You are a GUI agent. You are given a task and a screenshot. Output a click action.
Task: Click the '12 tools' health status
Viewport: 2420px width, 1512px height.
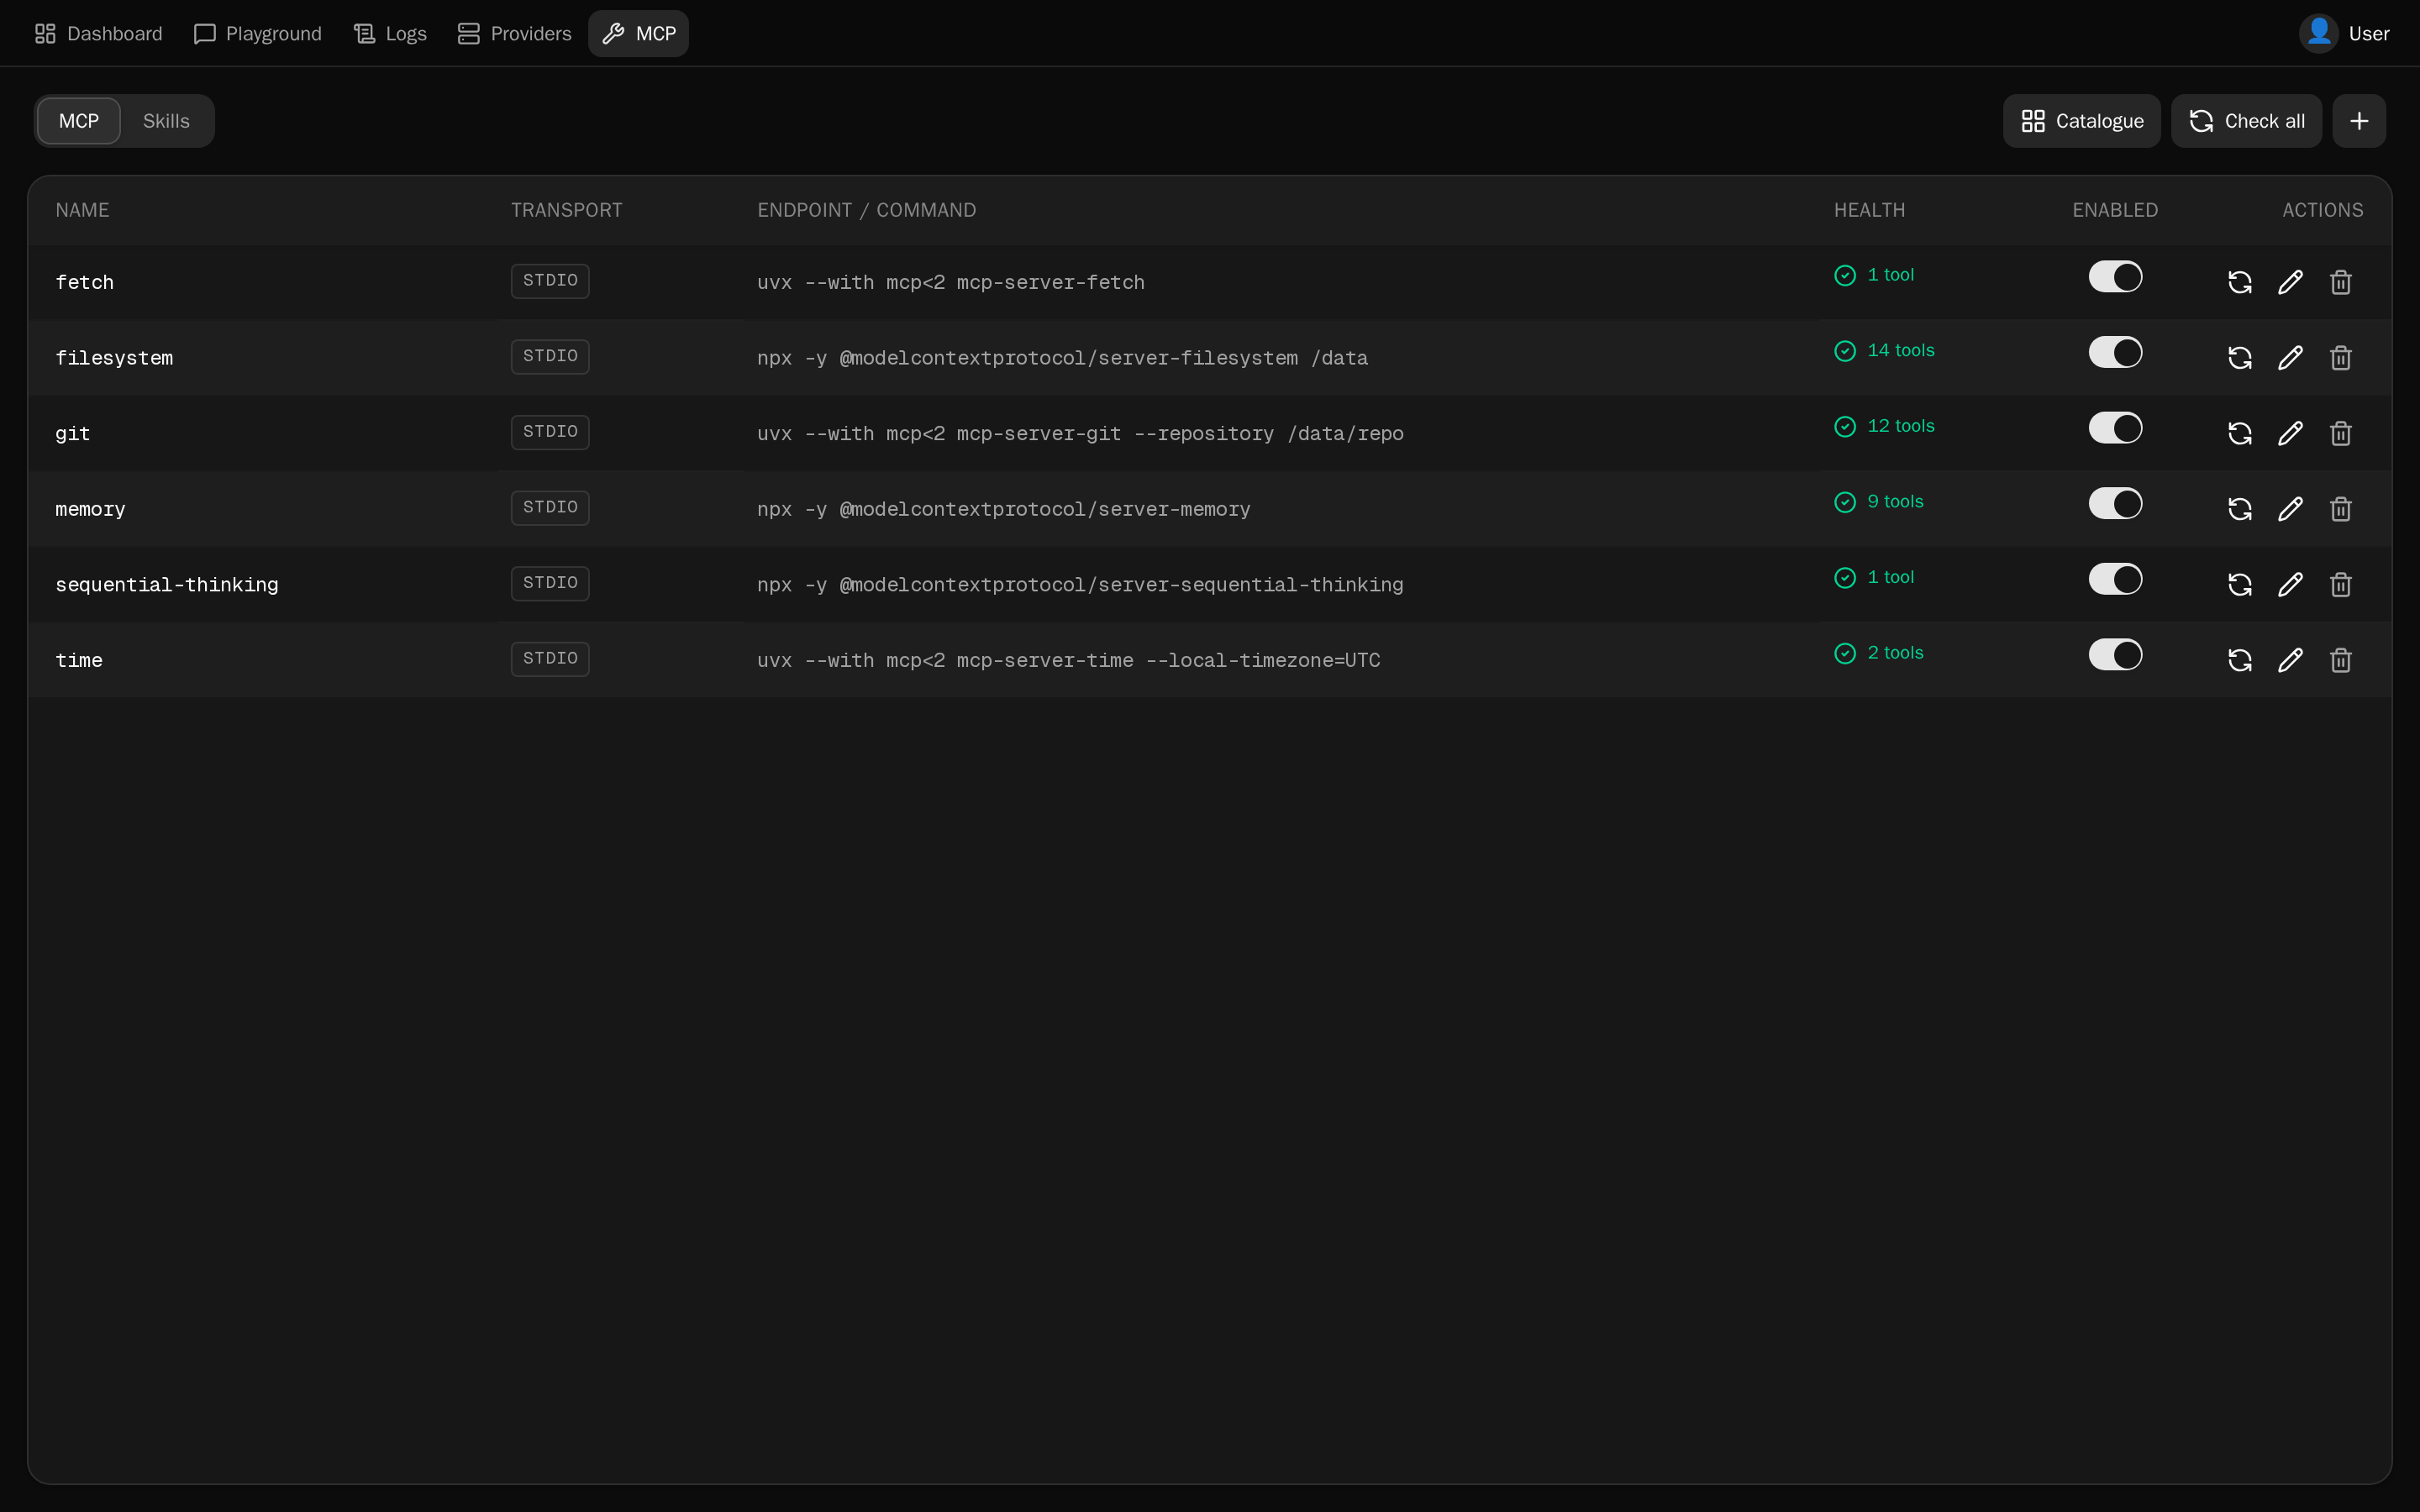[1885, 426]
